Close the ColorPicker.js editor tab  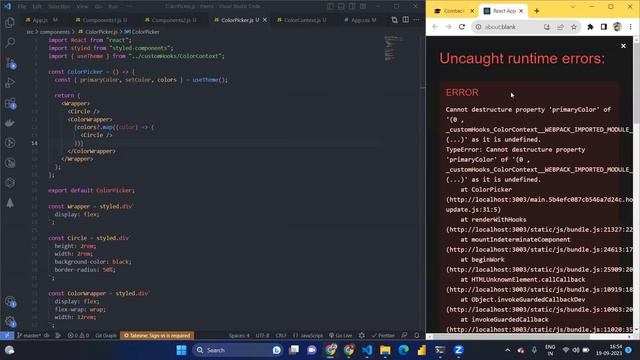tap(265, 20)
